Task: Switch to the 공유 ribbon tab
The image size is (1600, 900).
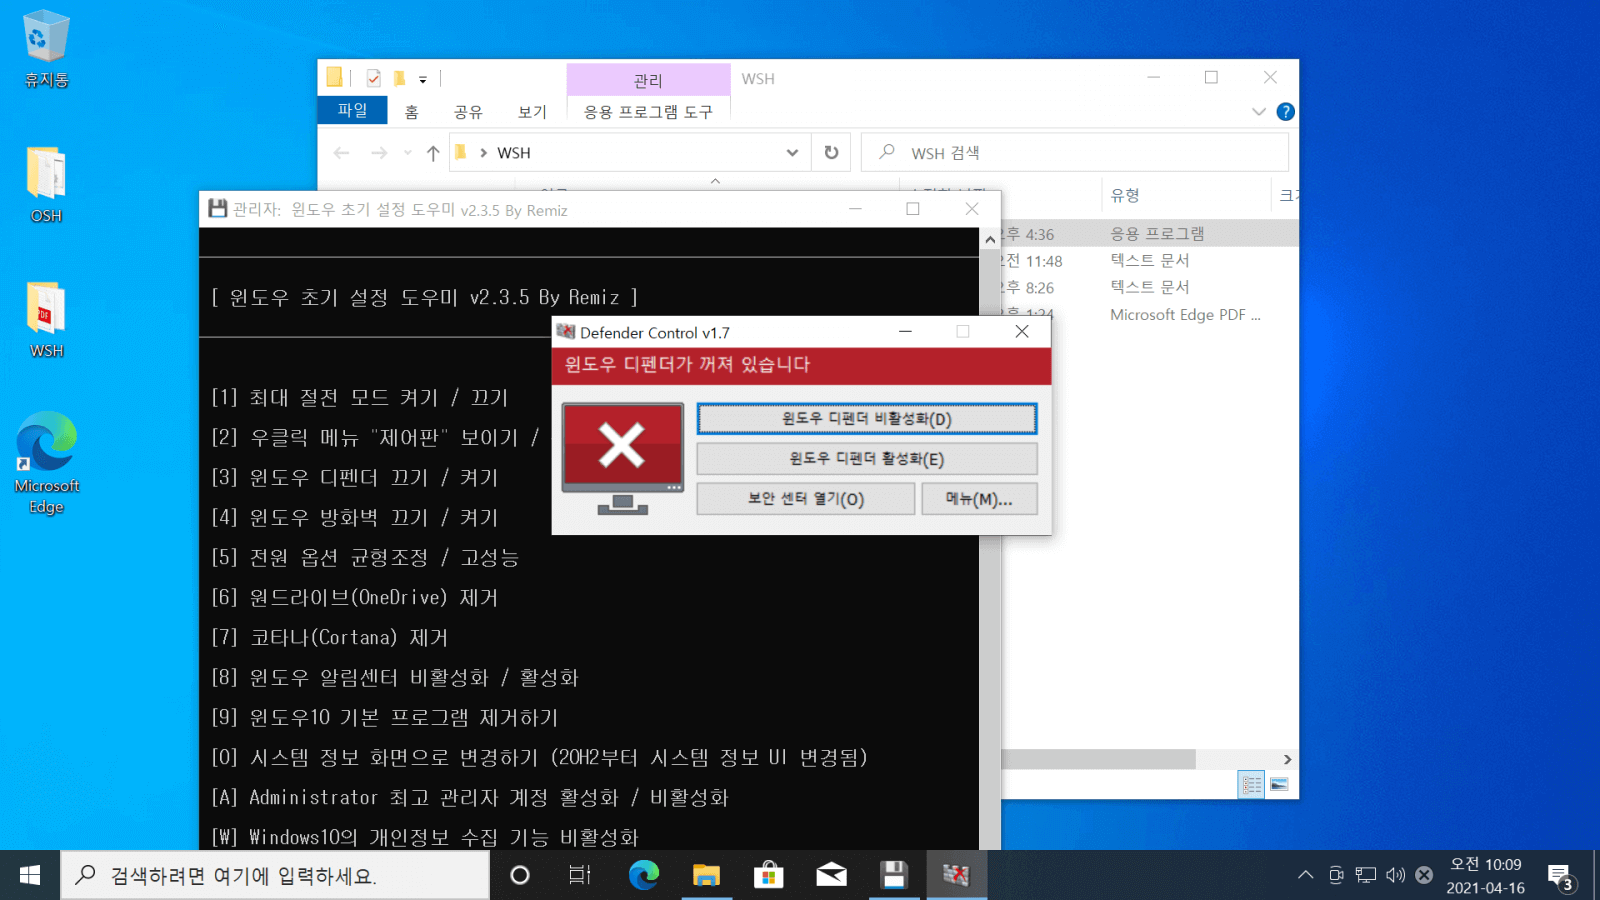Action: click(468, 112)
